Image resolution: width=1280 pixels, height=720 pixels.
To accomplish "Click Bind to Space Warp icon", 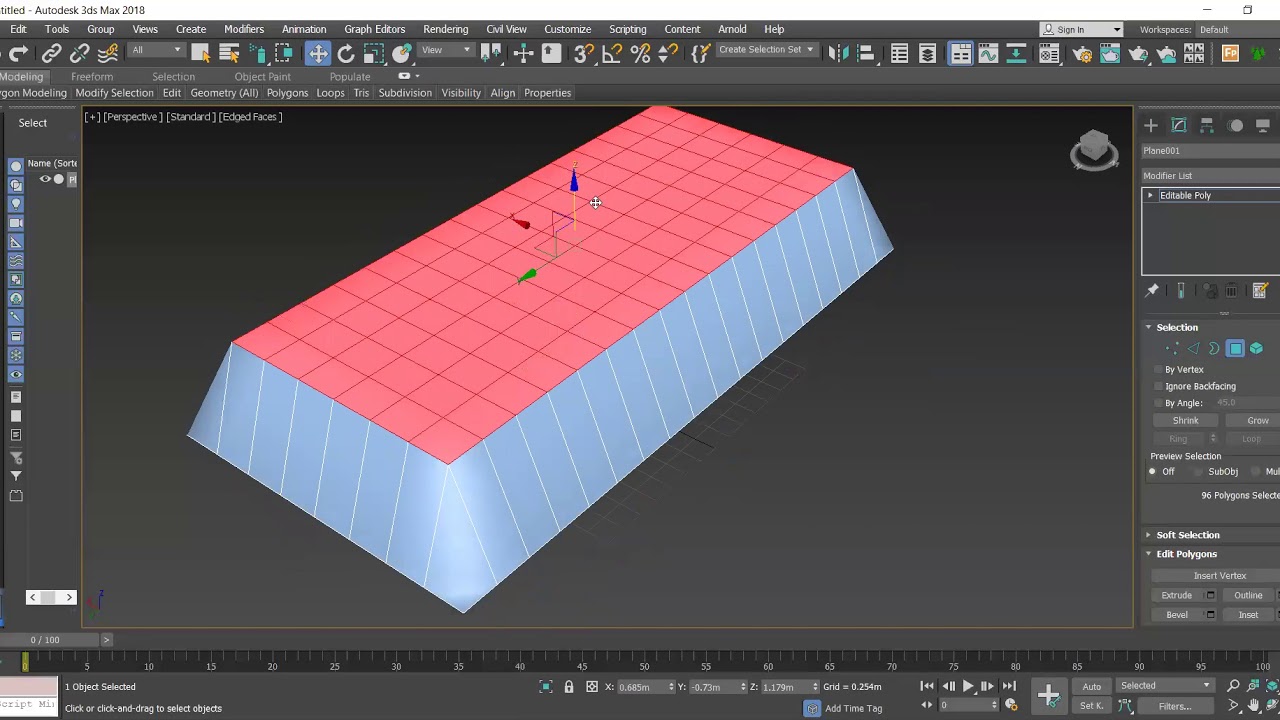I will pos(108,53).
